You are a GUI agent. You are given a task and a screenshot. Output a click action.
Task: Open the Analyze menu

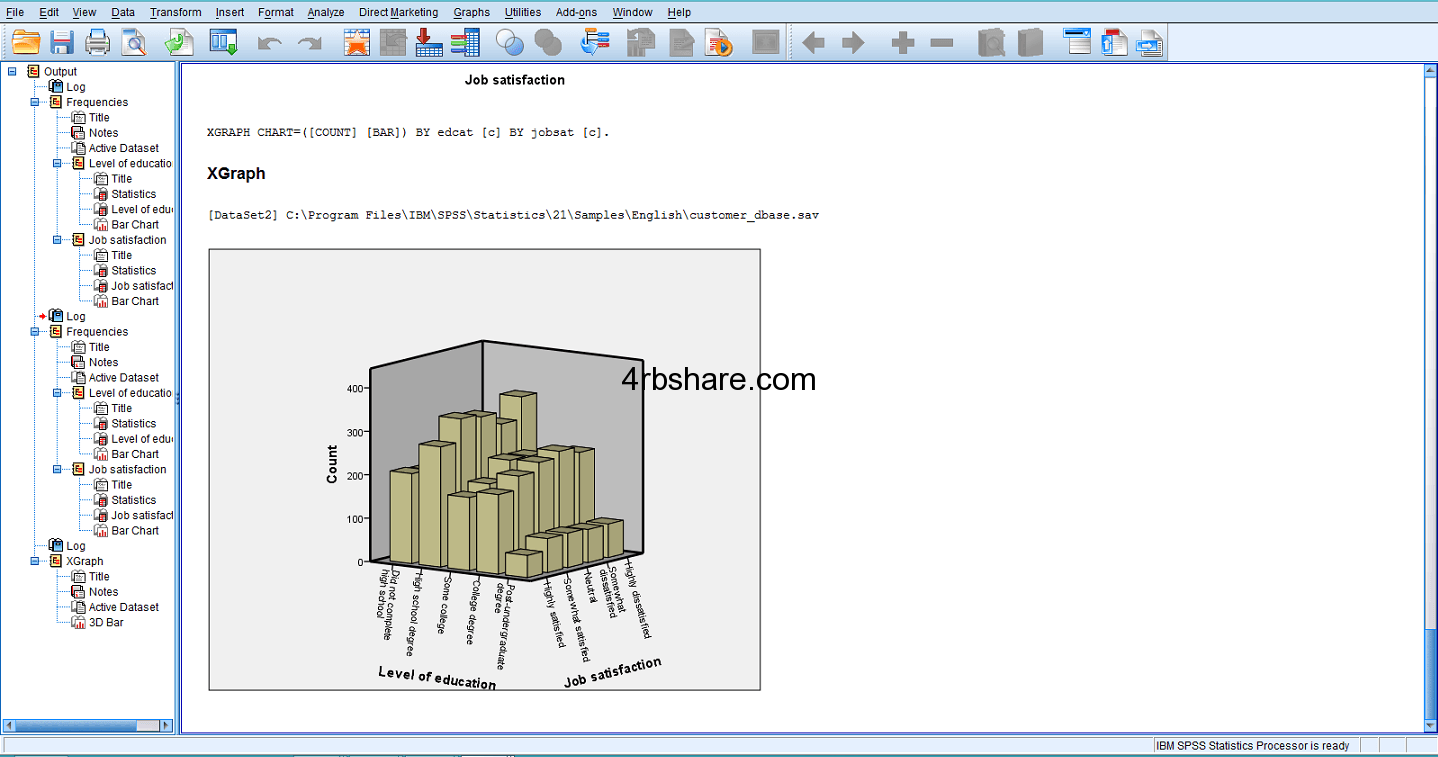[326, 12]
